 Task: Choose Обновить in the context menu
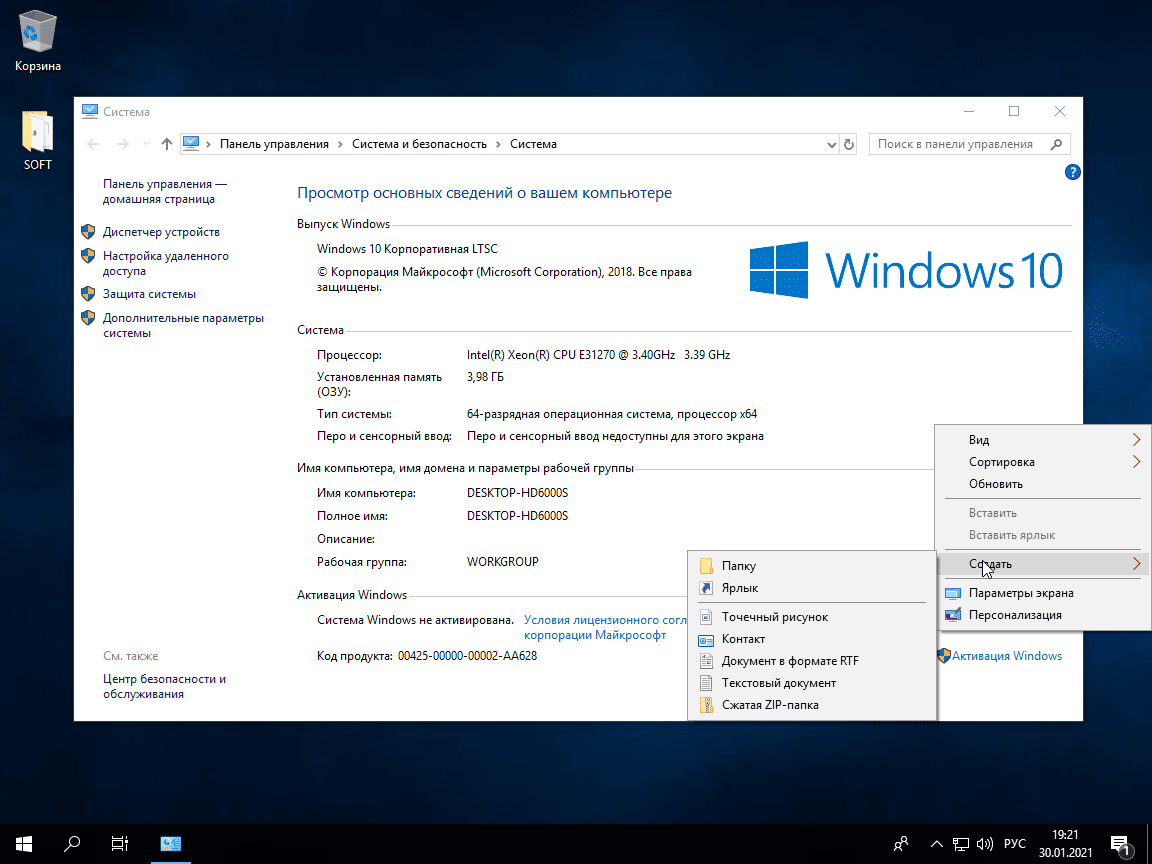coord(1043,484)
